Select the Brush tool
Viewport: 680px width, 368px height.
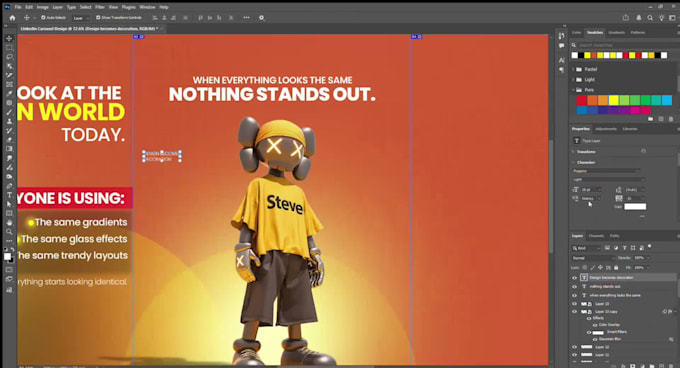pyautogui.click(x=9, y=112)
